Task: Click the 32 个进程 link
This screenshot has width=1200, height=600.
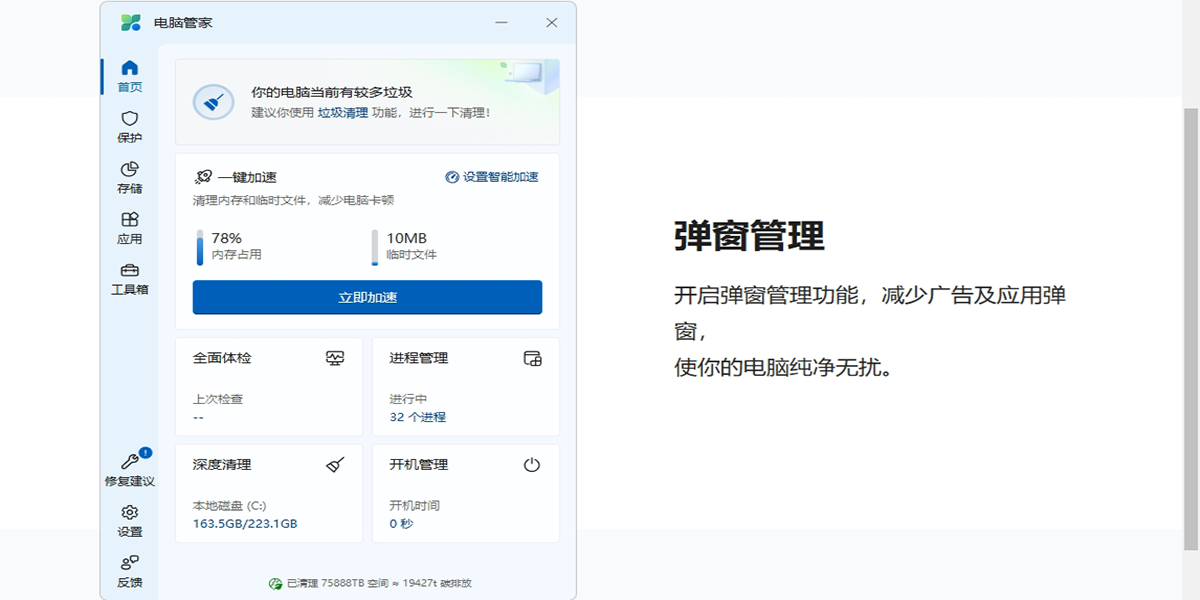Action: coord(417,417)
